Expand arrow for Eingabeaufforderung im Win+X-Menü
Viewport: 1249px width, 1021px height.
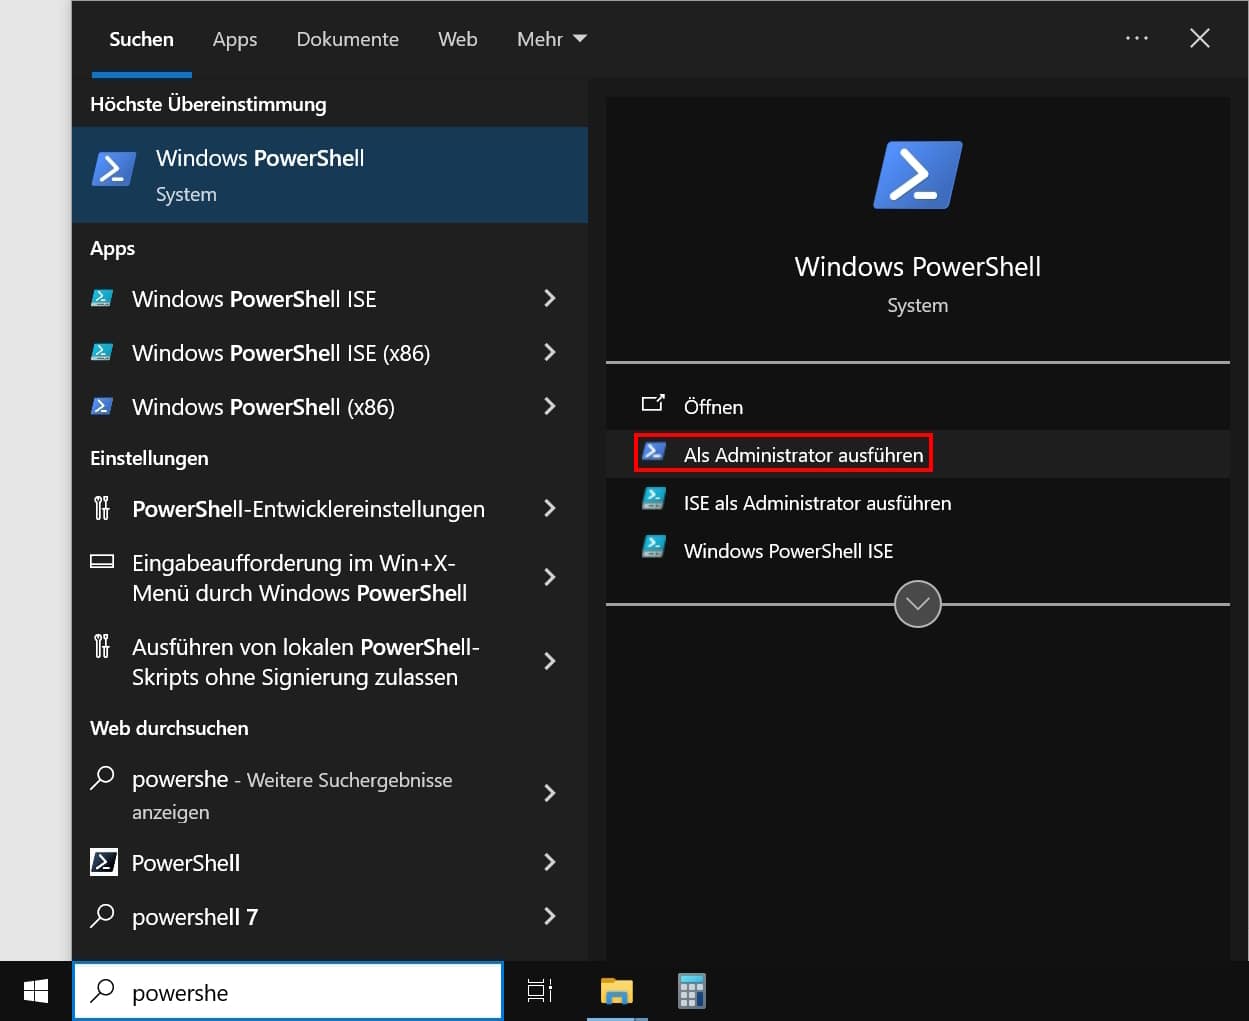click(549, 577)
